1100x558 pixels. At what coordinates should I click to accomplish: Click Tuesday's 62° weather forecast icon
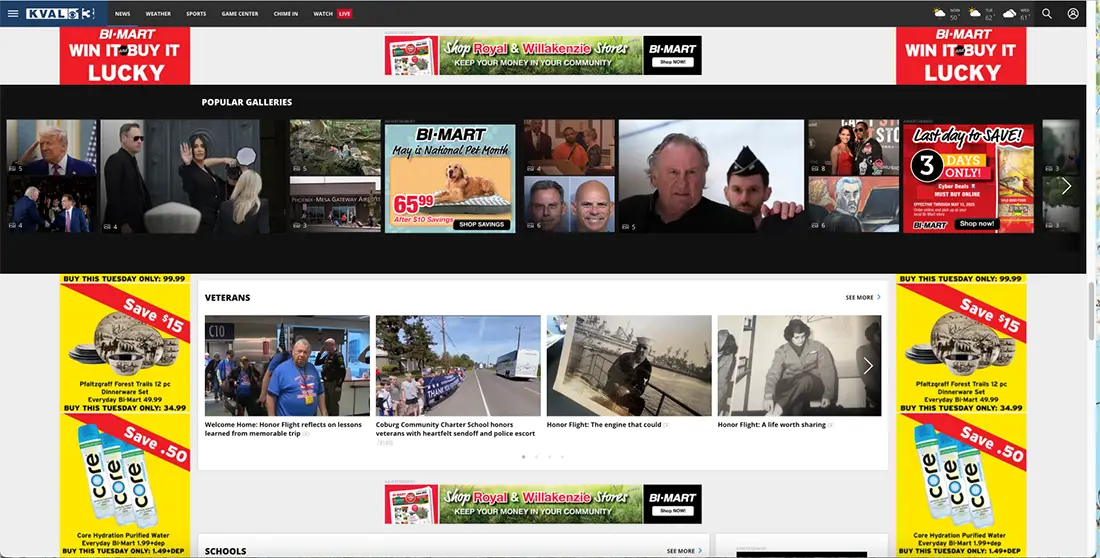(x=974, y=13)
